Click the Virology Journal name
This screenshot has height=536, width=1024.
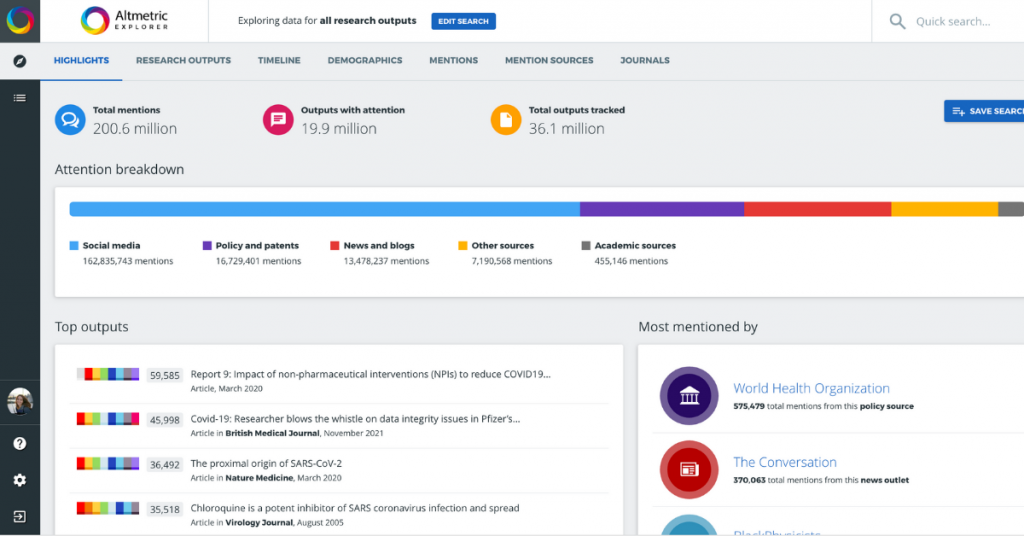(259, 522)
